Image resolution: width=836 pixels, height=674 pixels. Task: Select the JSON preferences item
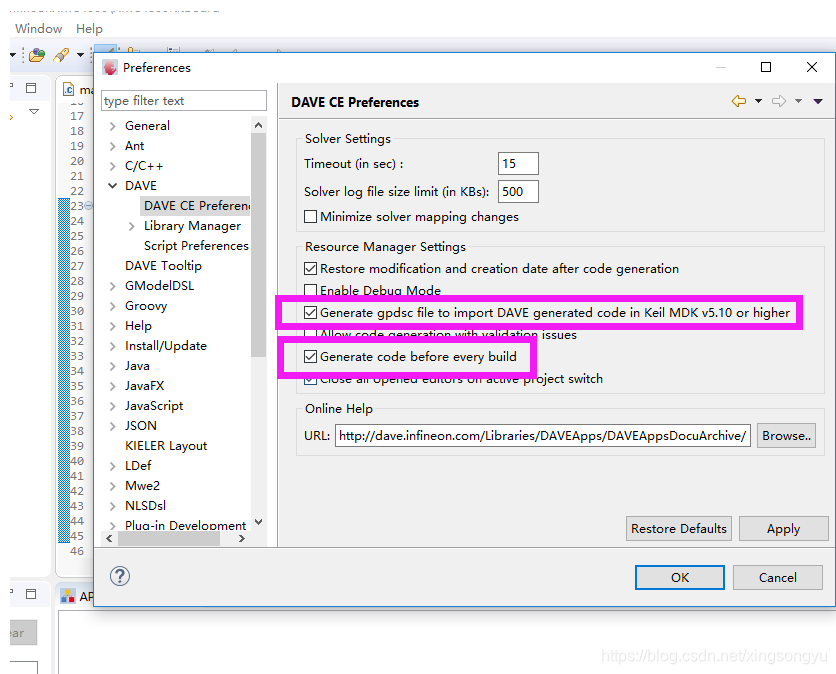141,426
